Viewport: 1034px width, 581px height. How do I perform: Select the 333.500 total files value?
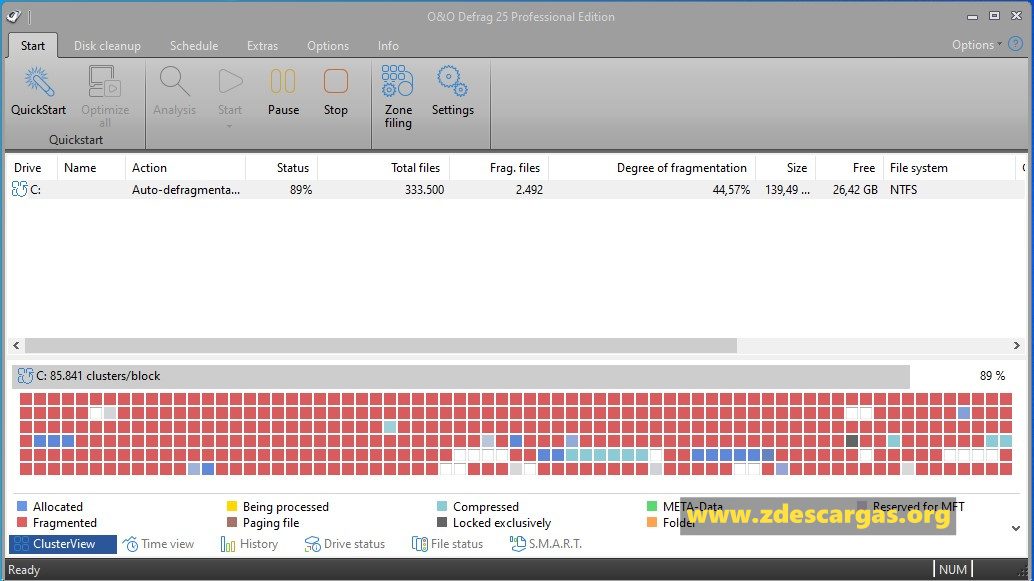click(424, 189)
